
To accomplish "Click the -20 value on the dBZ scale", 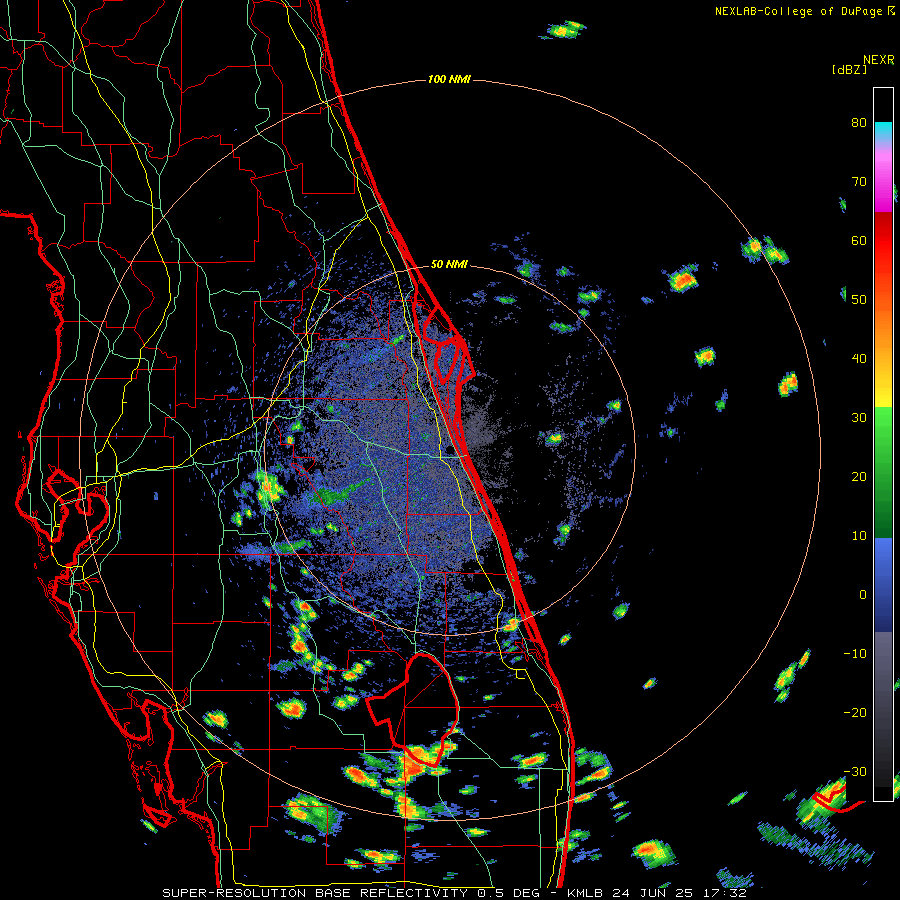I will point(855,713).
